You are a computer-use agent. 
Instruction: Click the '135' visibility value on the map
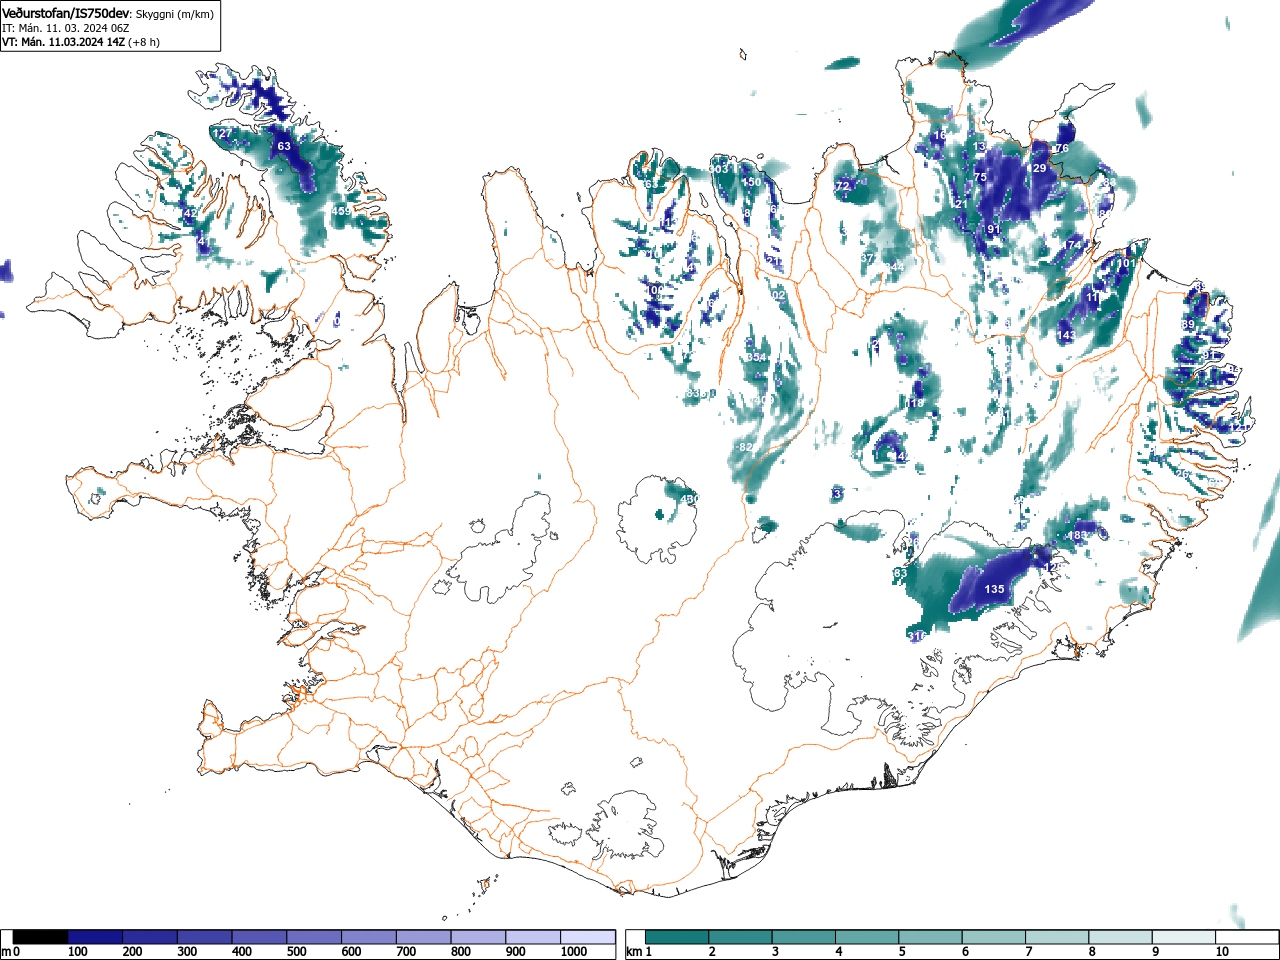[x=994, y=589]
